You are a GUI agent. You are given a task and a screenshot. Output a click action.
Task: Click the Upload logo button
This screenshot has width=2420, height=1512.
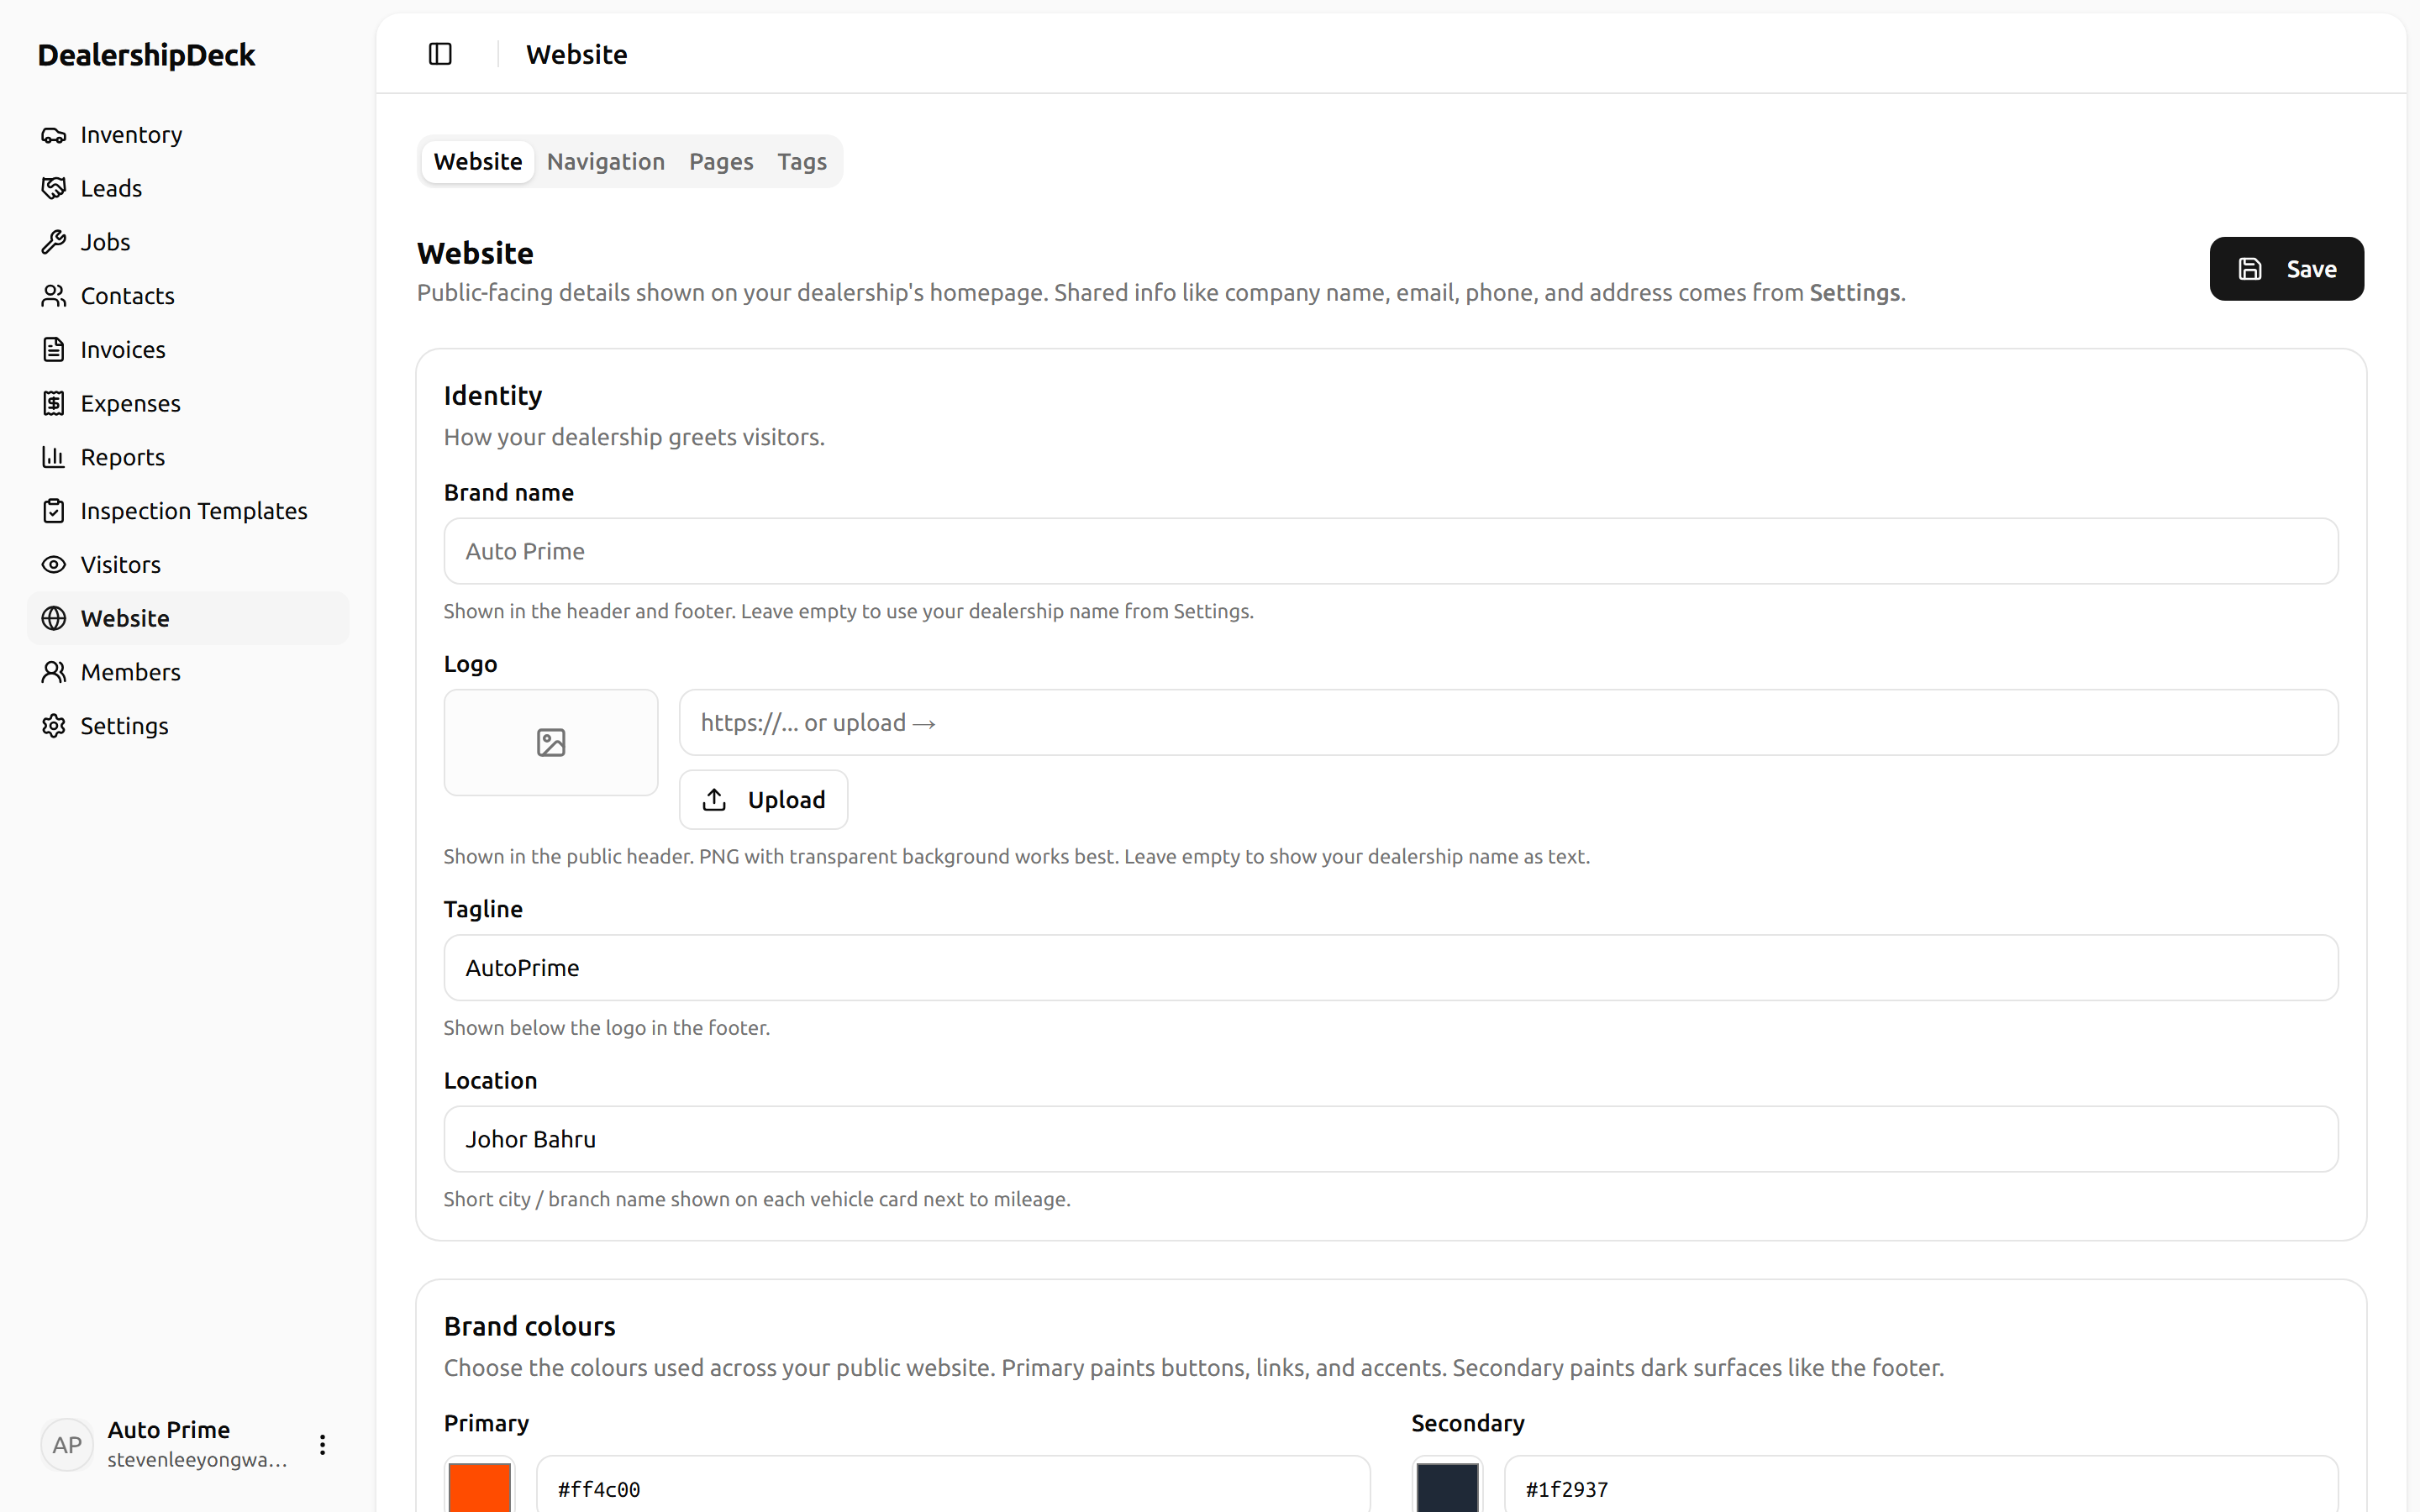pos(764,800)
